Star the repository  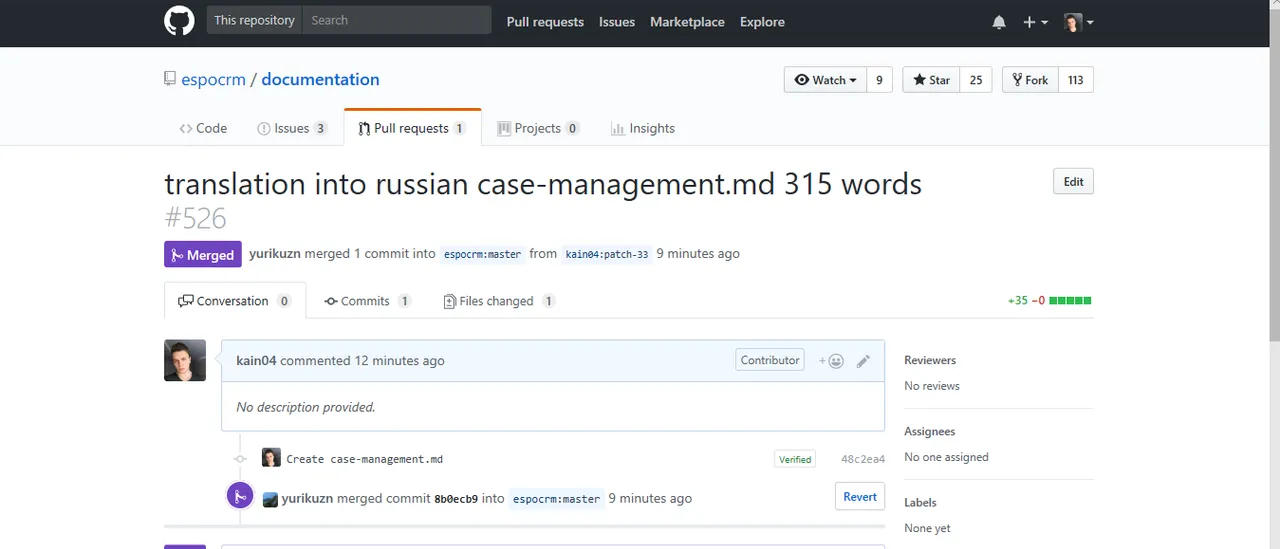(931, 80)
